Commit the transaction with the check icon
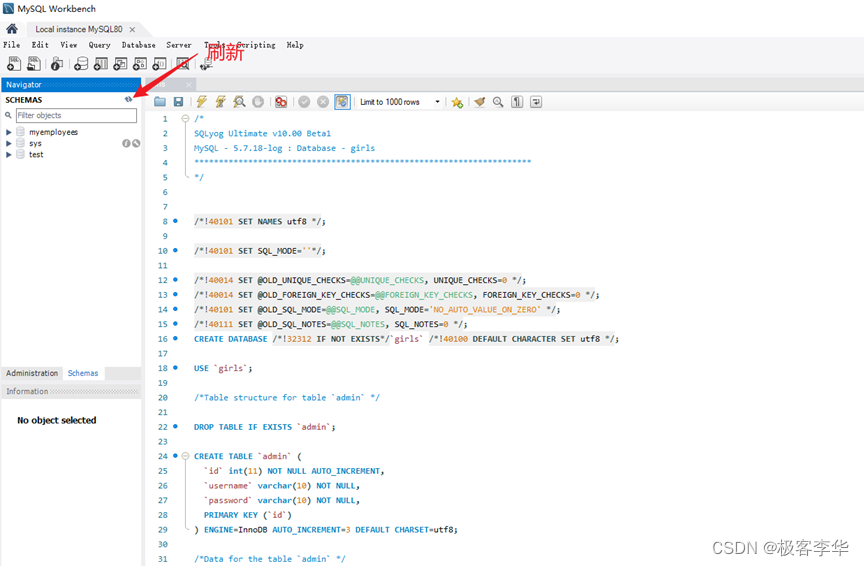 [304, 102]
